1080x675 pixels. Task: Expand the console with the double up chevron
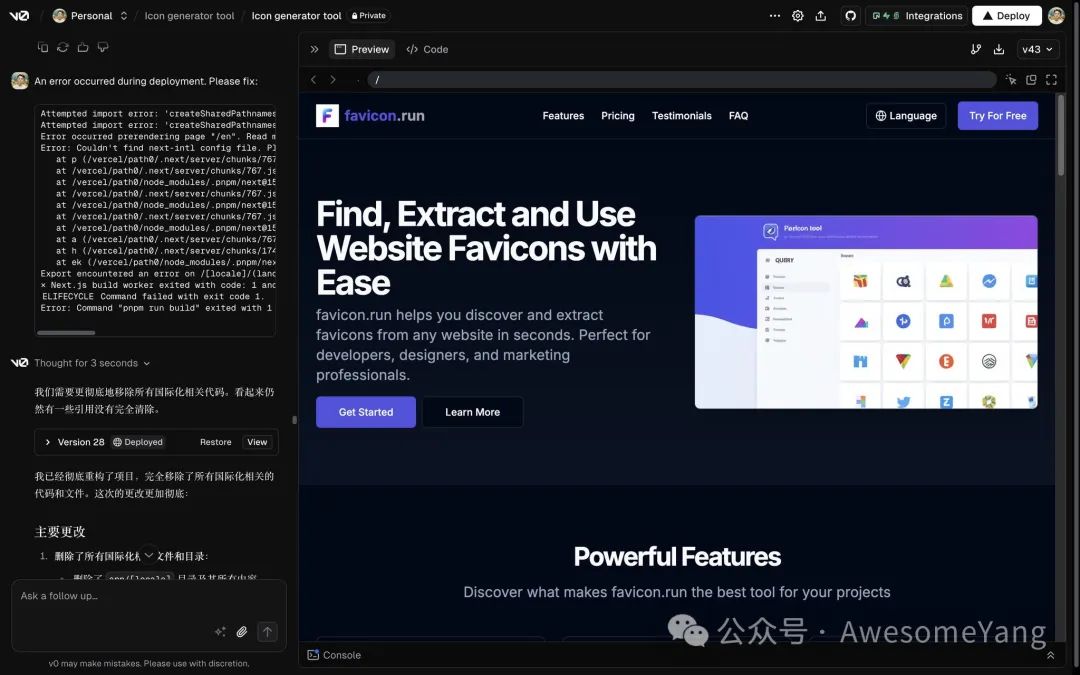(1050, 655)
